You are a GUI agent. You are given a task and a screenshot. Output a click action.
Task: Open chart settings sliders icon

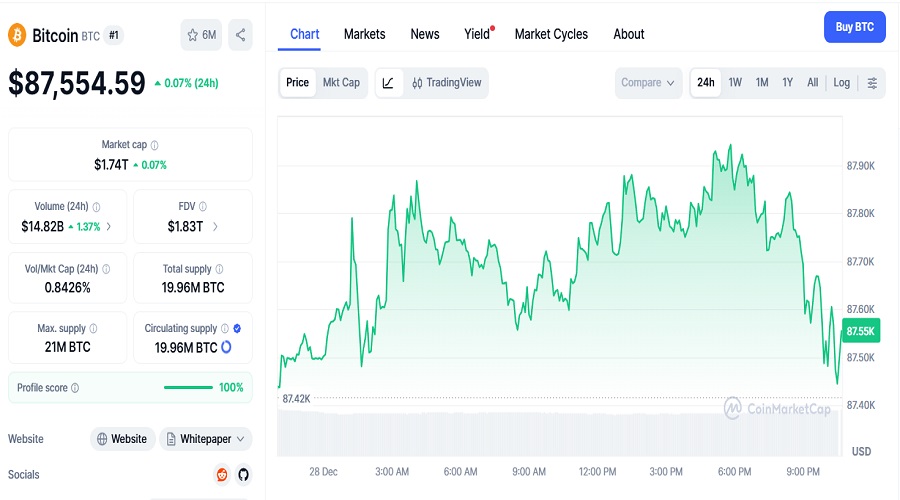click(x=872, y=83)
